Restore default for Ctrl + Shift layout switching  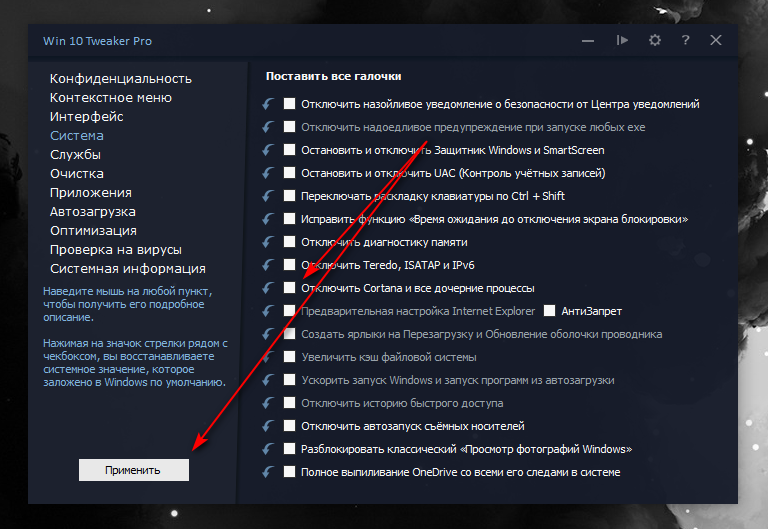click(268, 196)
